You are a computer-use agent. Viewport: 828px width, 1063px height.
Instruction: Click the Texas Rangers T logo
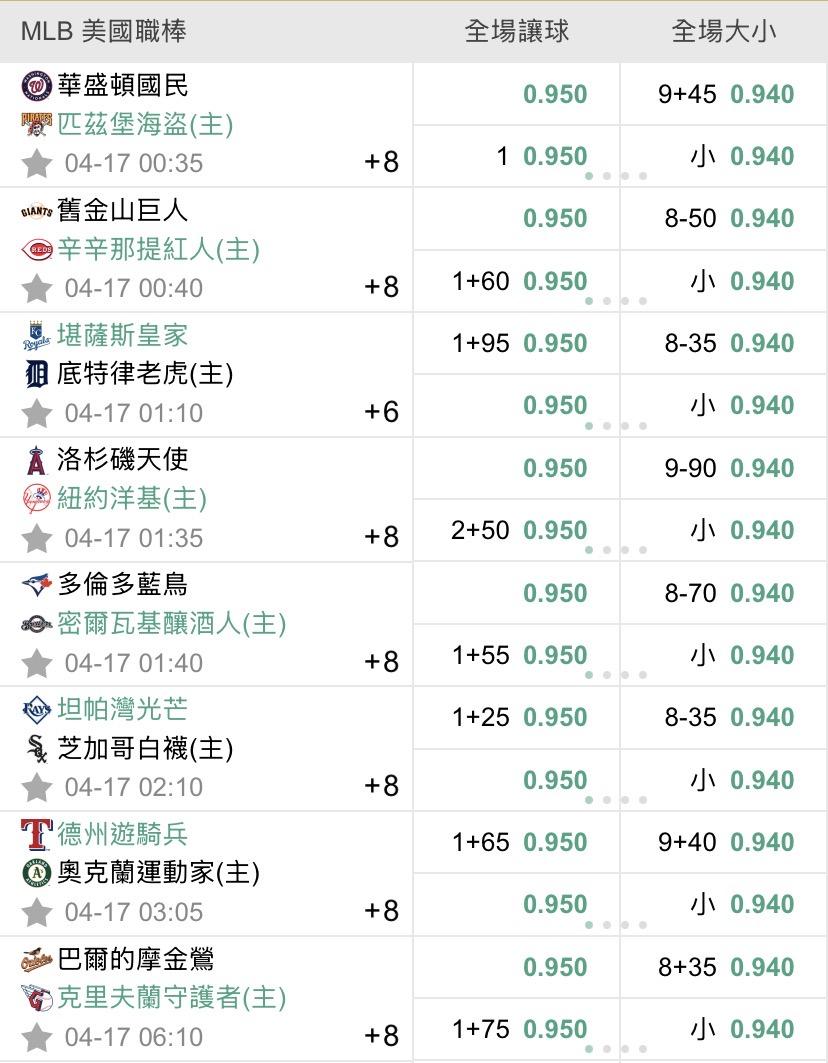point(36,834)
